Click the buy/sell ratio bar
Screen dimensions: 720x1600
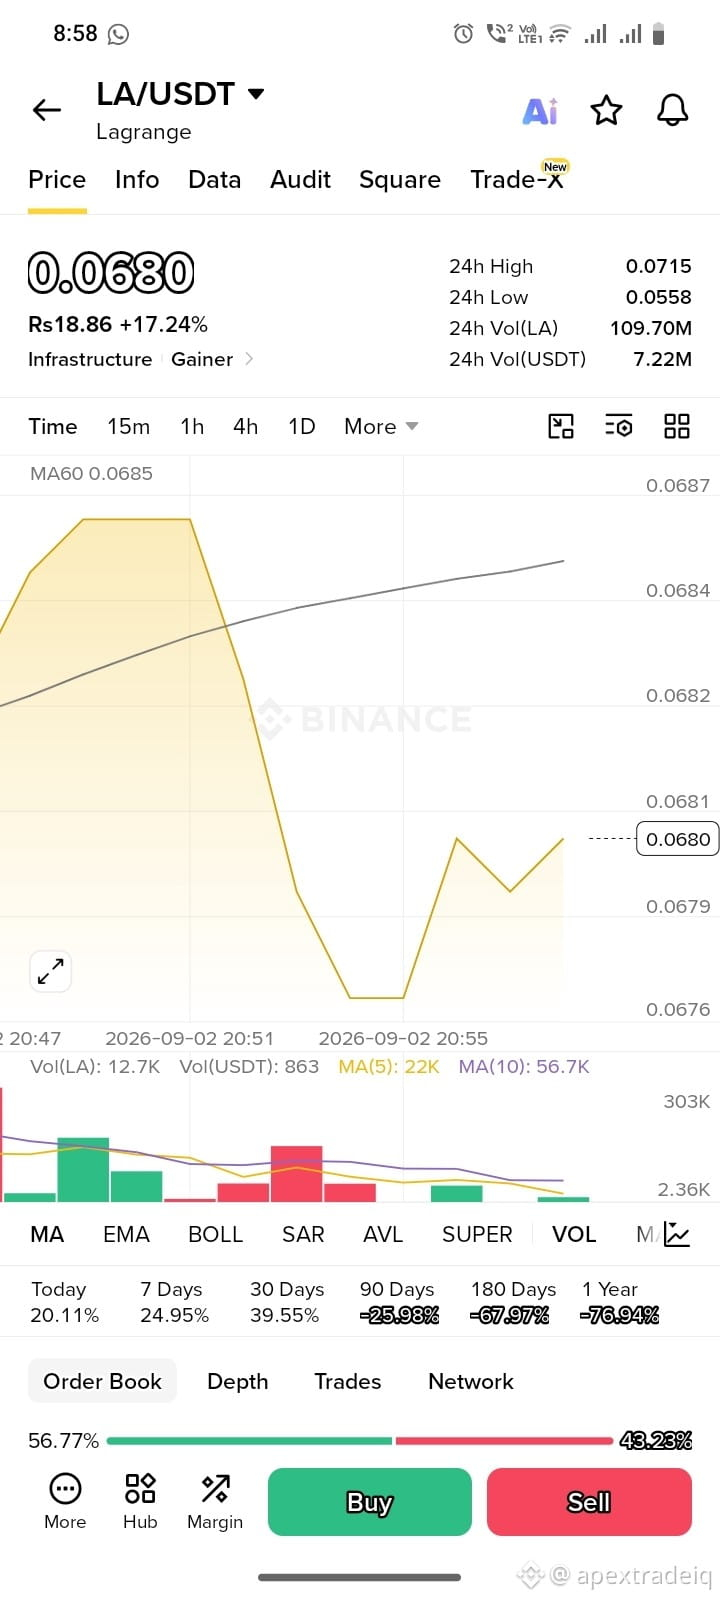pos(360,1441)
